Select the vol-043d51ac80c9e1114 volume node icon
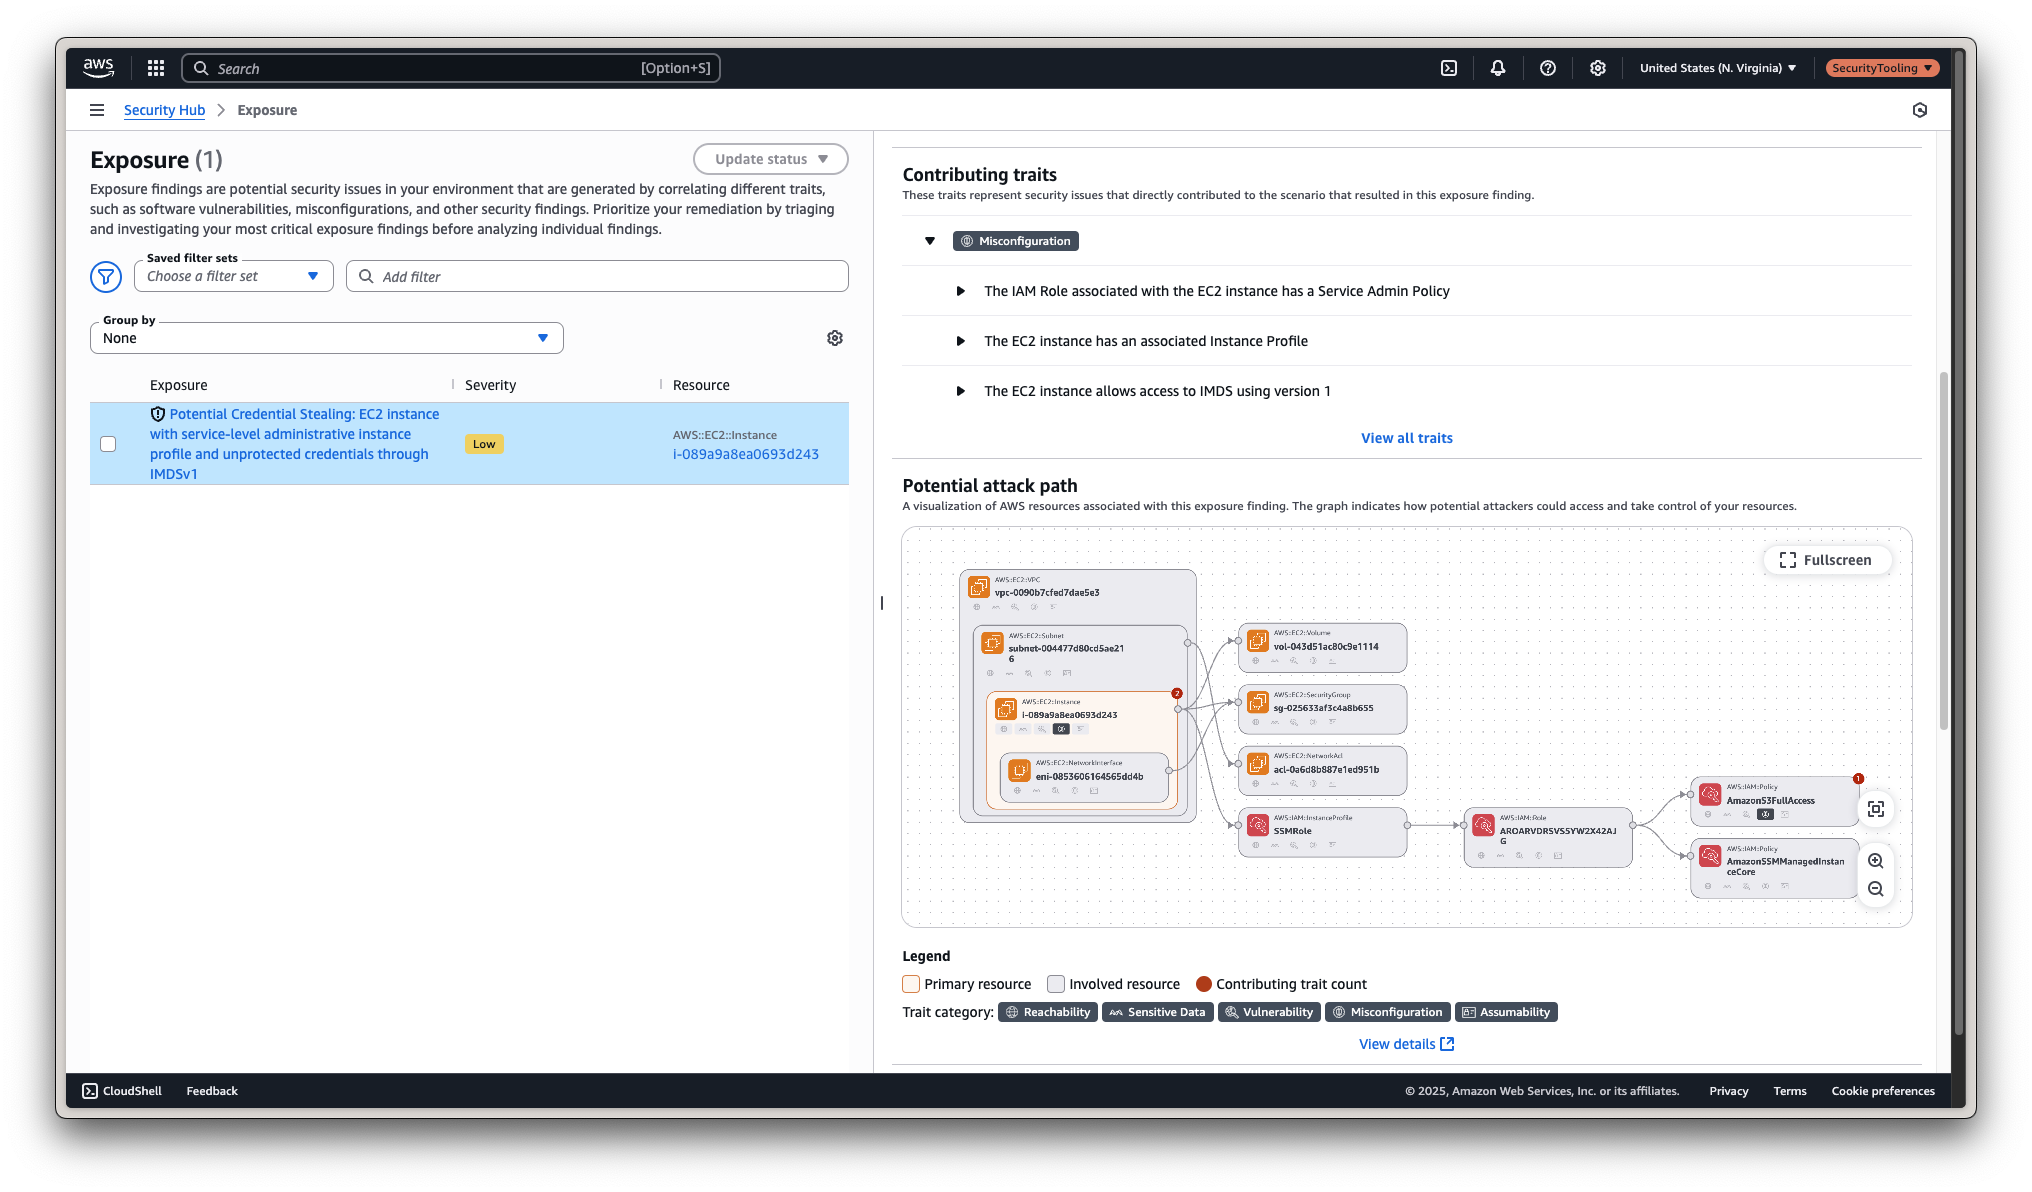This screenshot has width=2032, height=1192. coord(1258,641)
